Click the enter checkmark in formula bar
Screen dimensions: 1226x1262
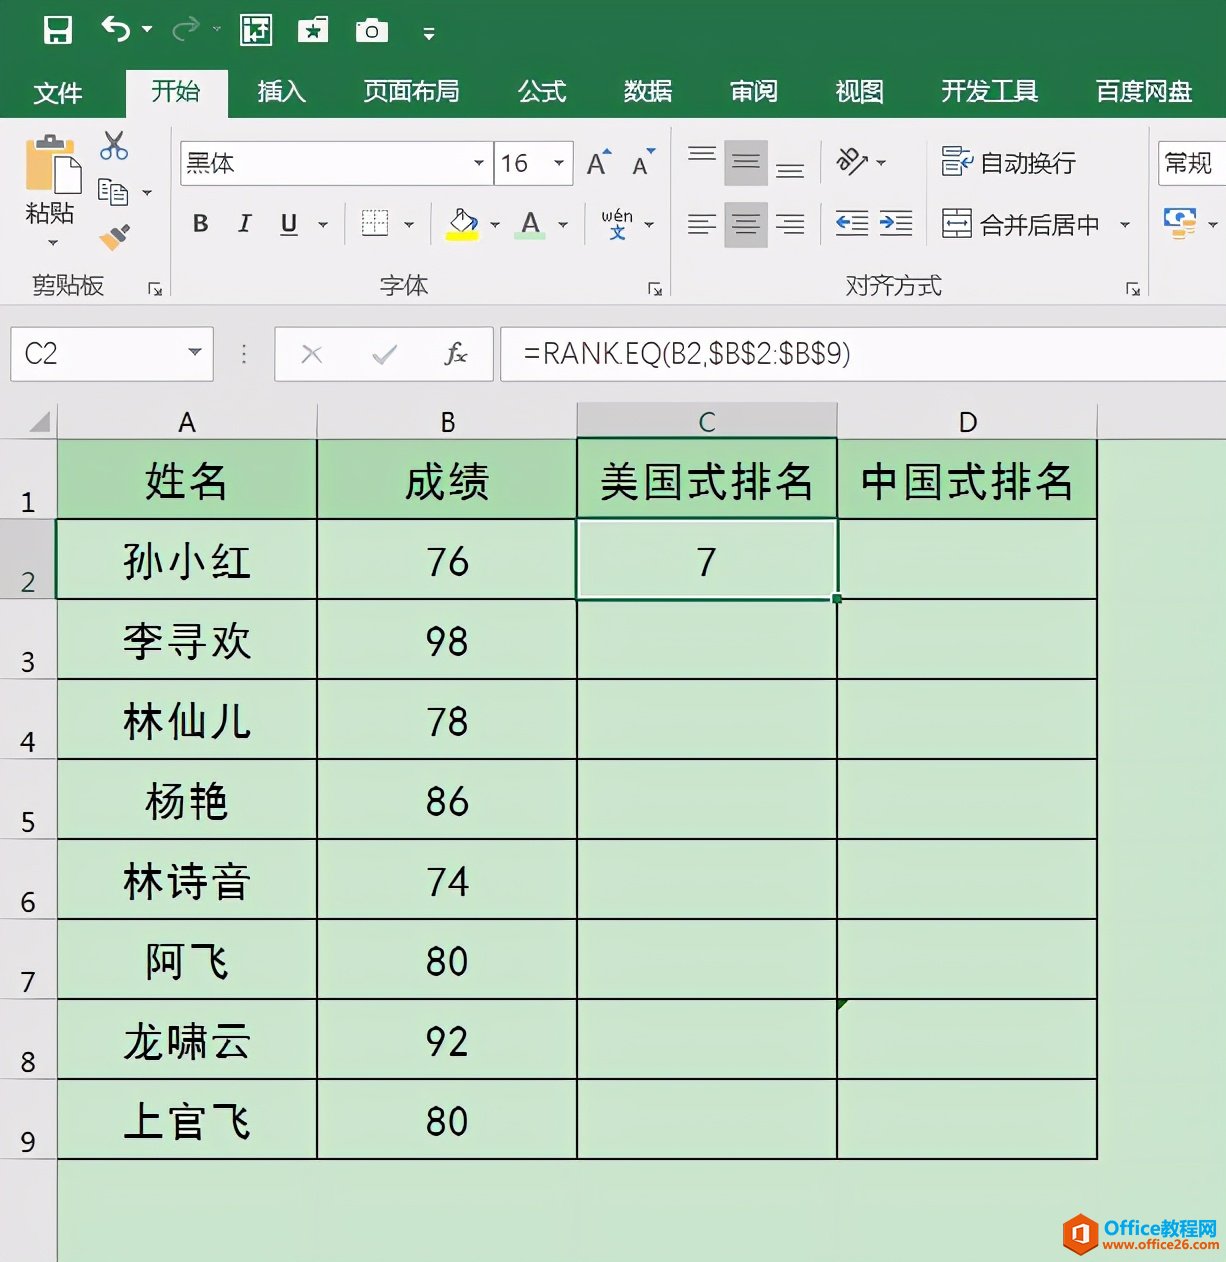point(384,354)
